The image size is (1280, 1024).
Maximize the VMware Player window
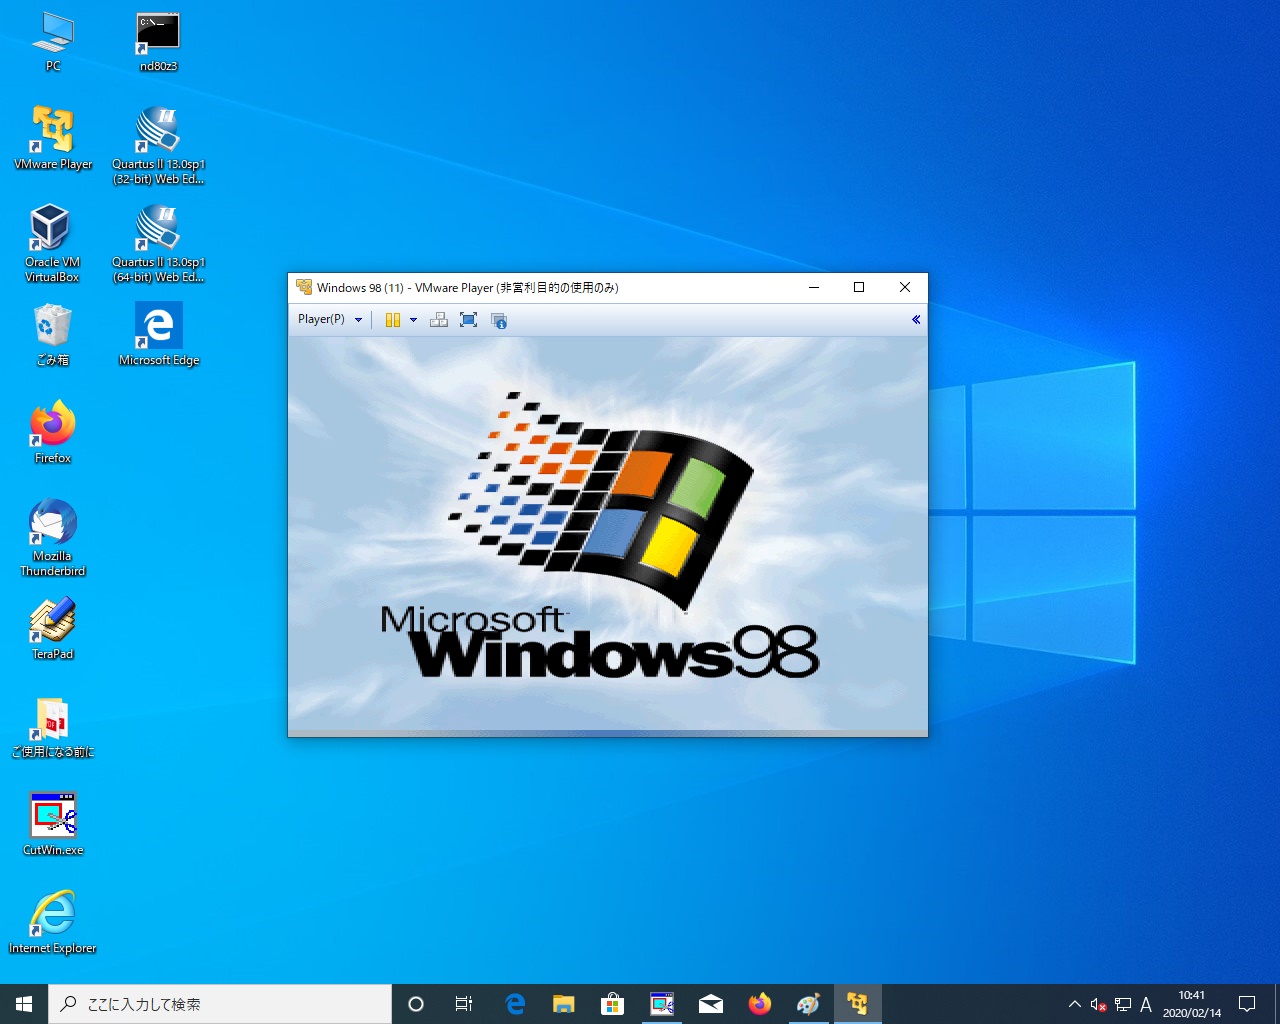click(x=858, y=287)
